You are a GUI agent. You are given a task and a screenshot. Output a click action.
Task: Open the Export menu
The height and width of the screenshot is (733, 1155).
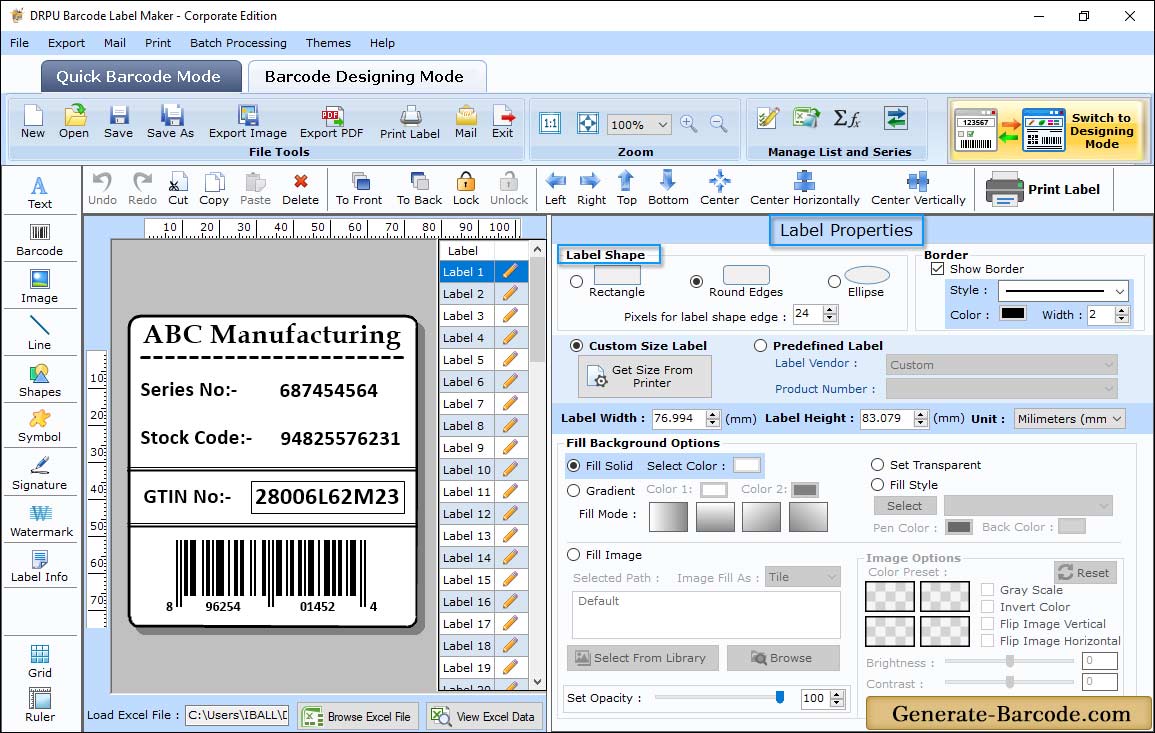(66, 43)
